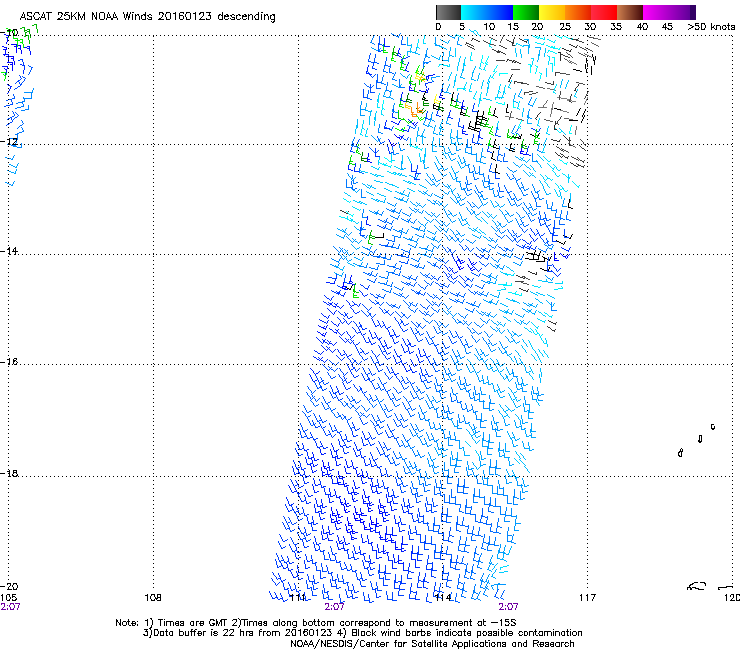740x650 pixels.
Task: Click the red 30-35 knots color band
Action: 604,12
